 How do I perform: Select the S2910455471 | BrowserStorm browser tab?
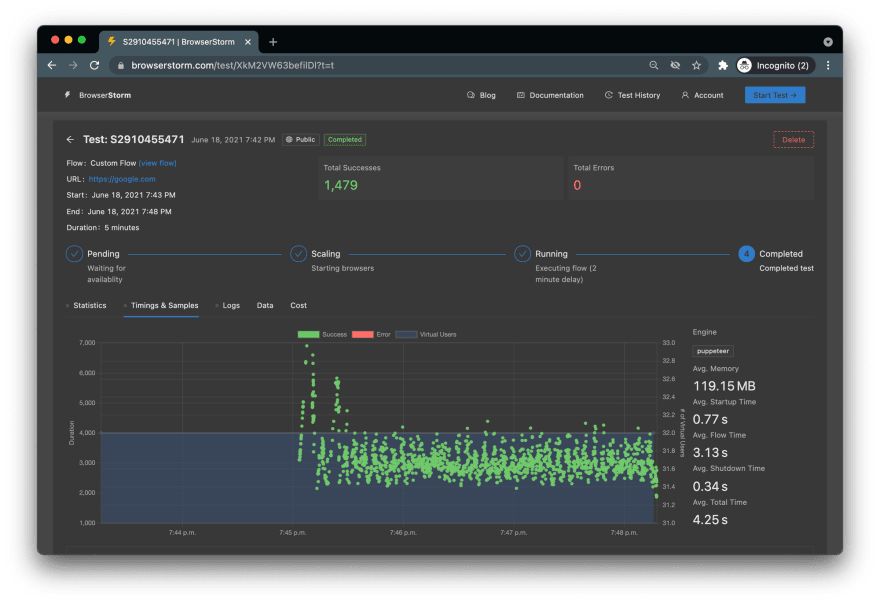[178, 42]
